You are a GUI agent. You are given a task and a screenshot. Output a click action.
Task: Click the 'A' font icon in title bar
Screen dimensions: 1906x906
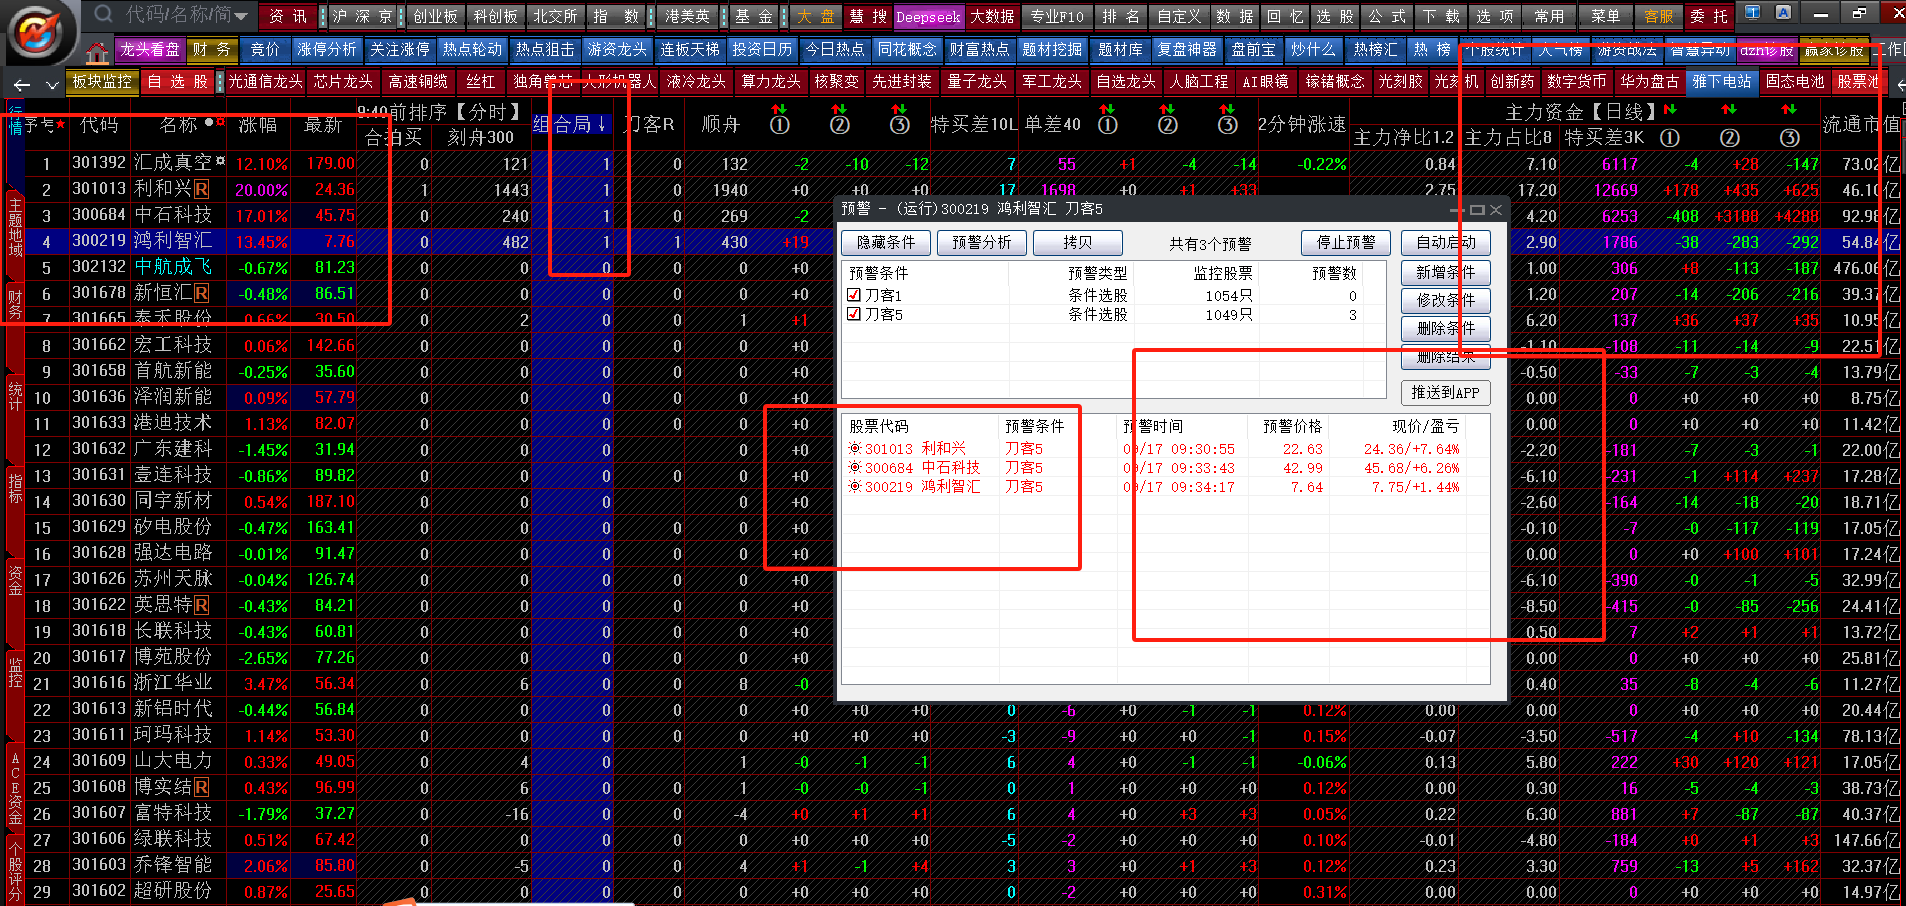(x=1783, y=13)
